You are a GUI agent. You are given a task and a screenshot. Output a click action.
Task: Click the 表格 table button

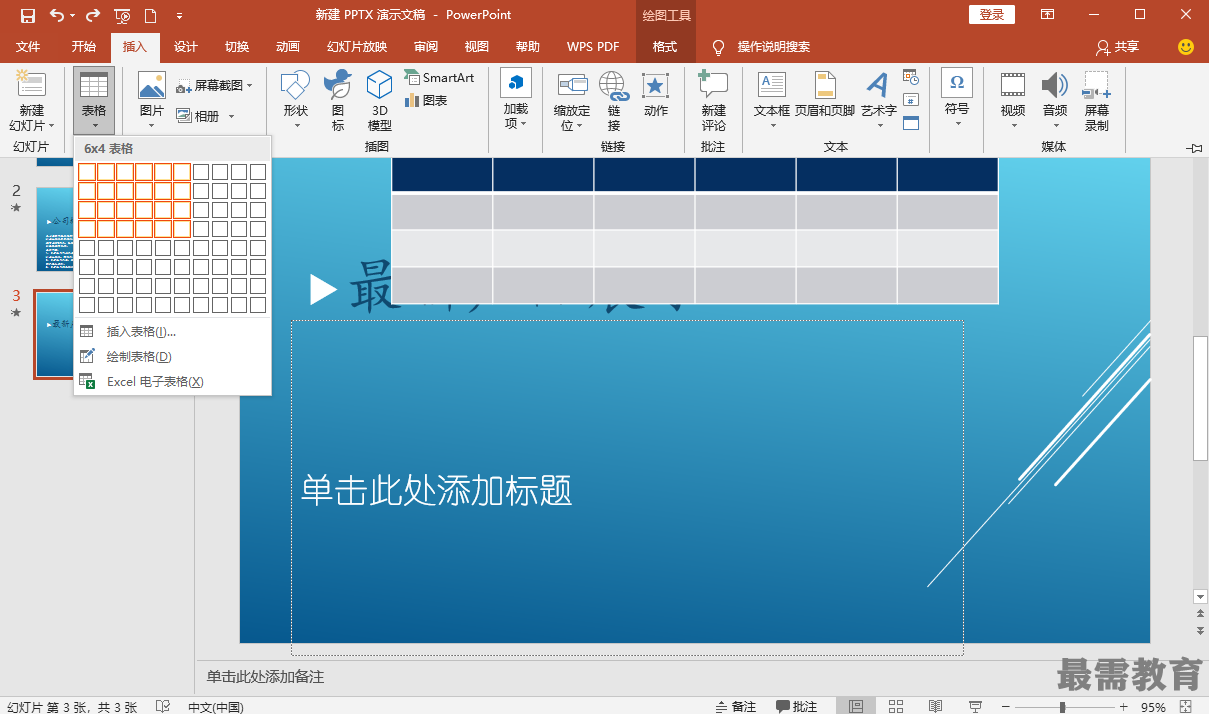pos(94,100)
